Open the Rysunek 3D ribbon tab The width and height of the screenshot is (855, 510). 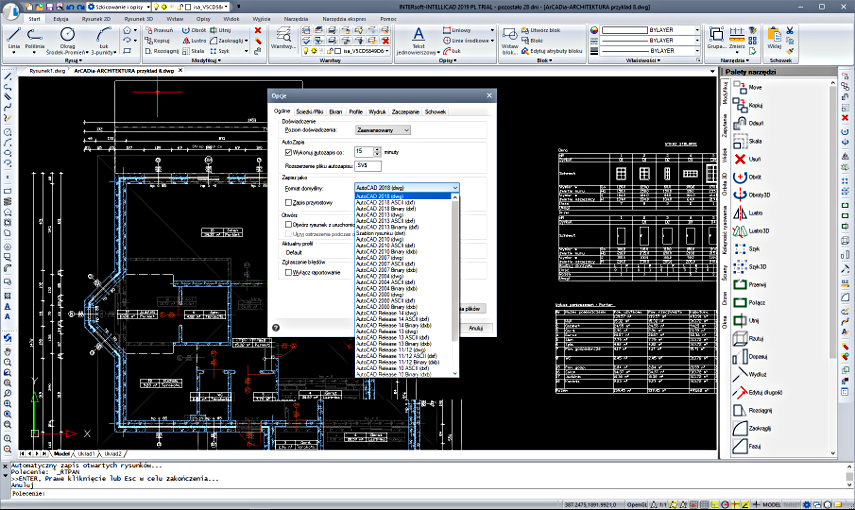(139, 19)
